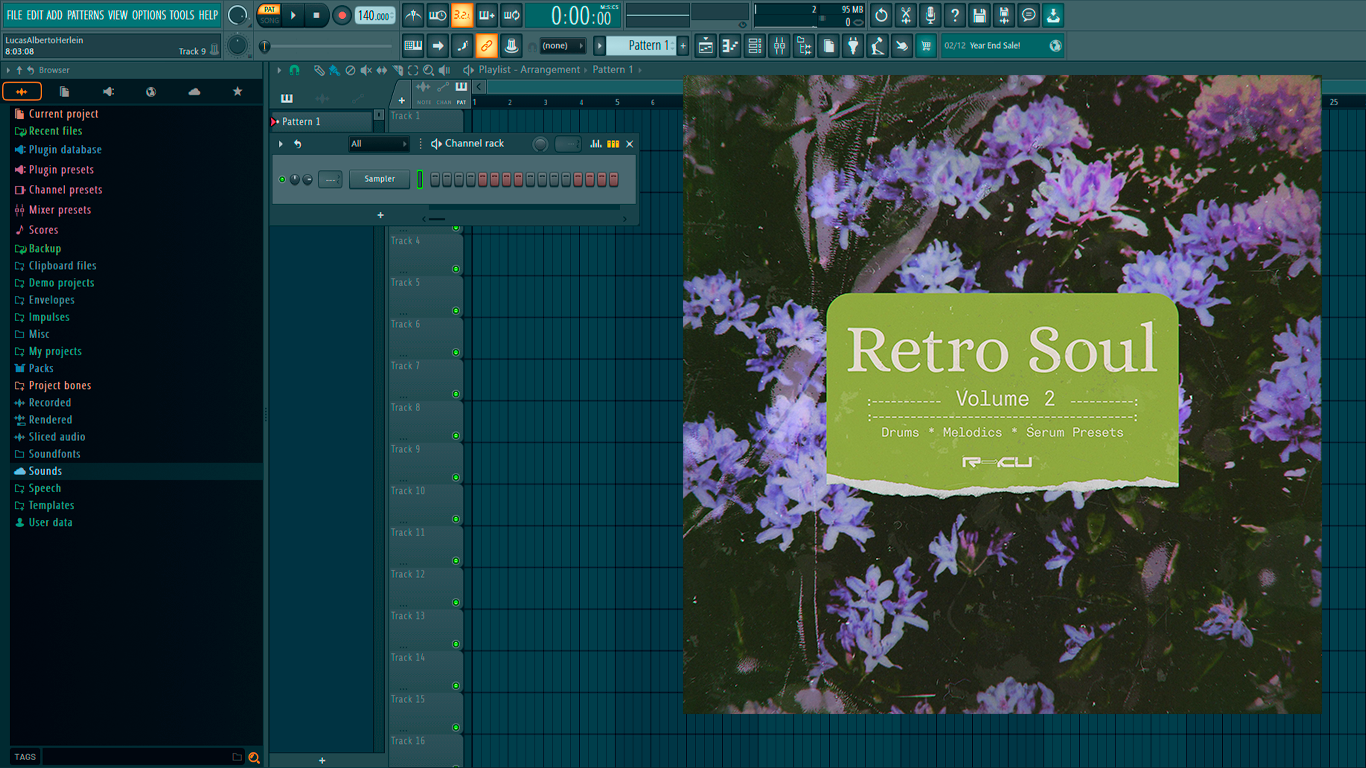
Task: Toggle typing keyboard to piano
Action: click(x=414, y=45)
